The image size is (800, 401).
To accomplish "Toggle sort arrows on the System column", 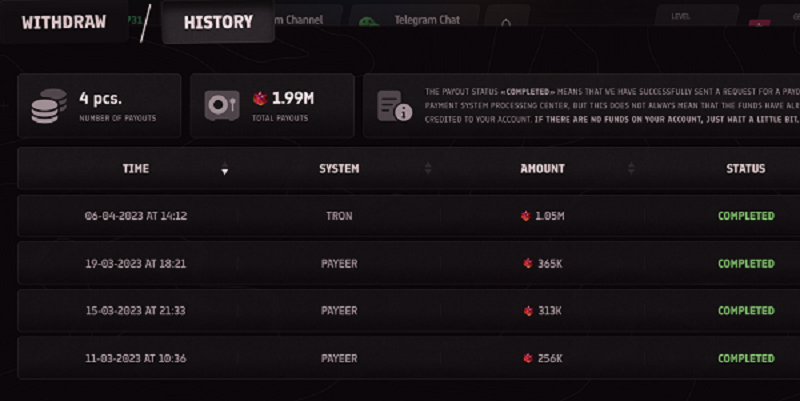I will 428,169.
